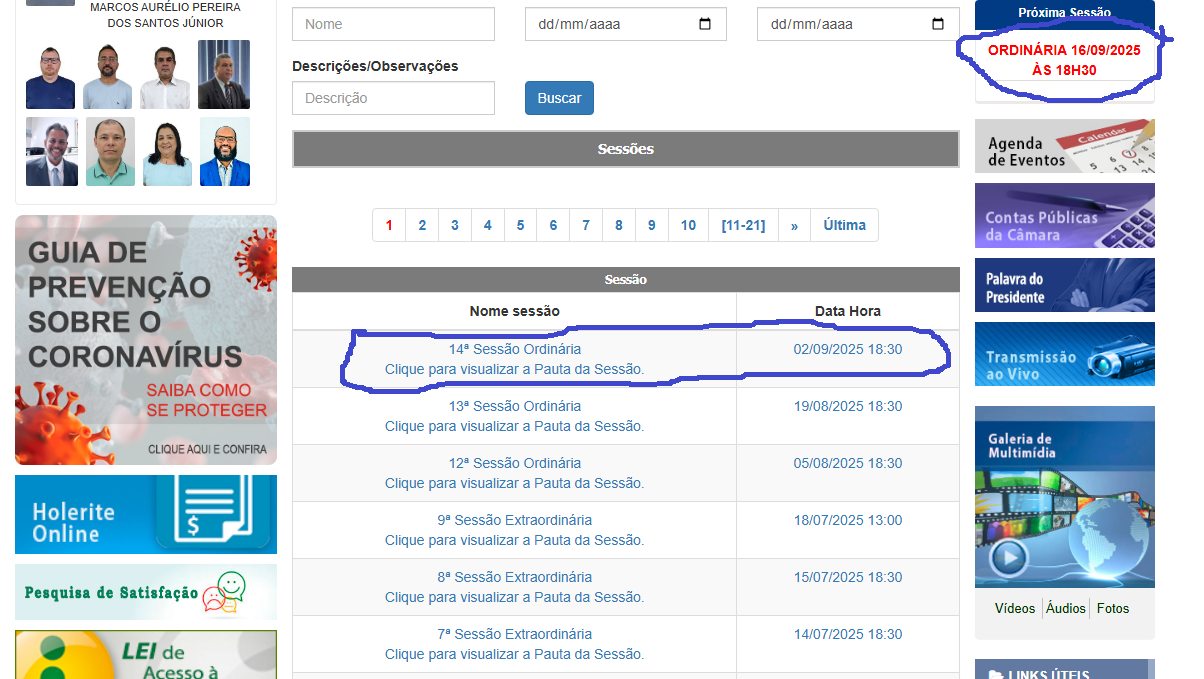Jump to page 10 of sessions
The image size is (1204, 679).
pos(688,225)
